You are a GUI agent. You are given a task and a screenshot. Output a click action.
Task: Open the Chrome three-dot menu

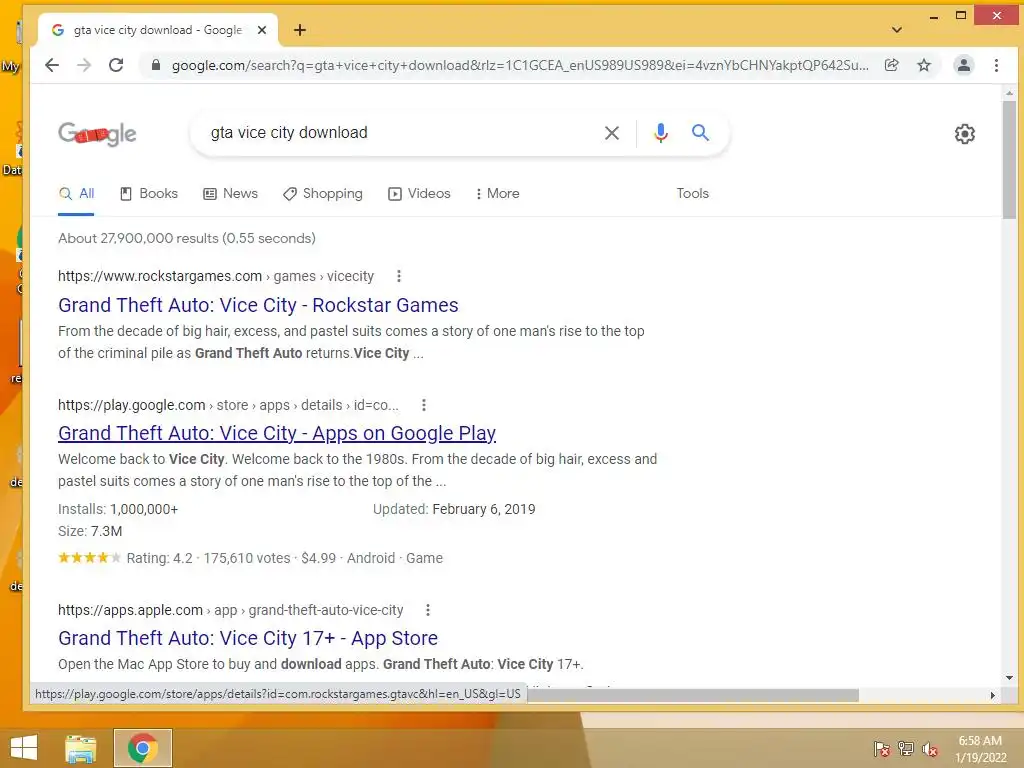[996, 65]
